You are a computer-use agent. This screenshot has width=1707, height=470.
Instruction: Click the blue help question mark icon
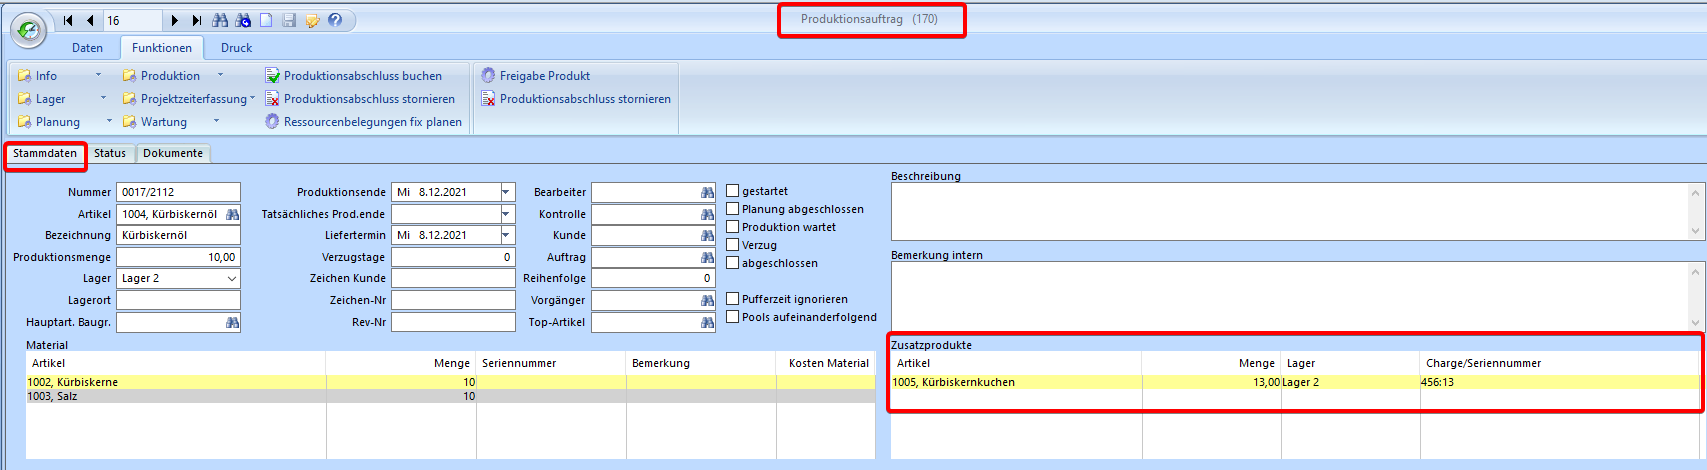pyautogui.click(x=335, y=20)
